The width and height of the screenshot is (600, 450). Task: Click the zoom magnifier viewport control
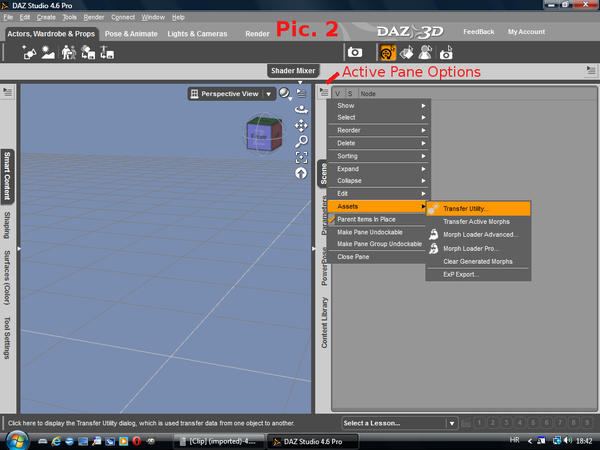pos(301,142)
